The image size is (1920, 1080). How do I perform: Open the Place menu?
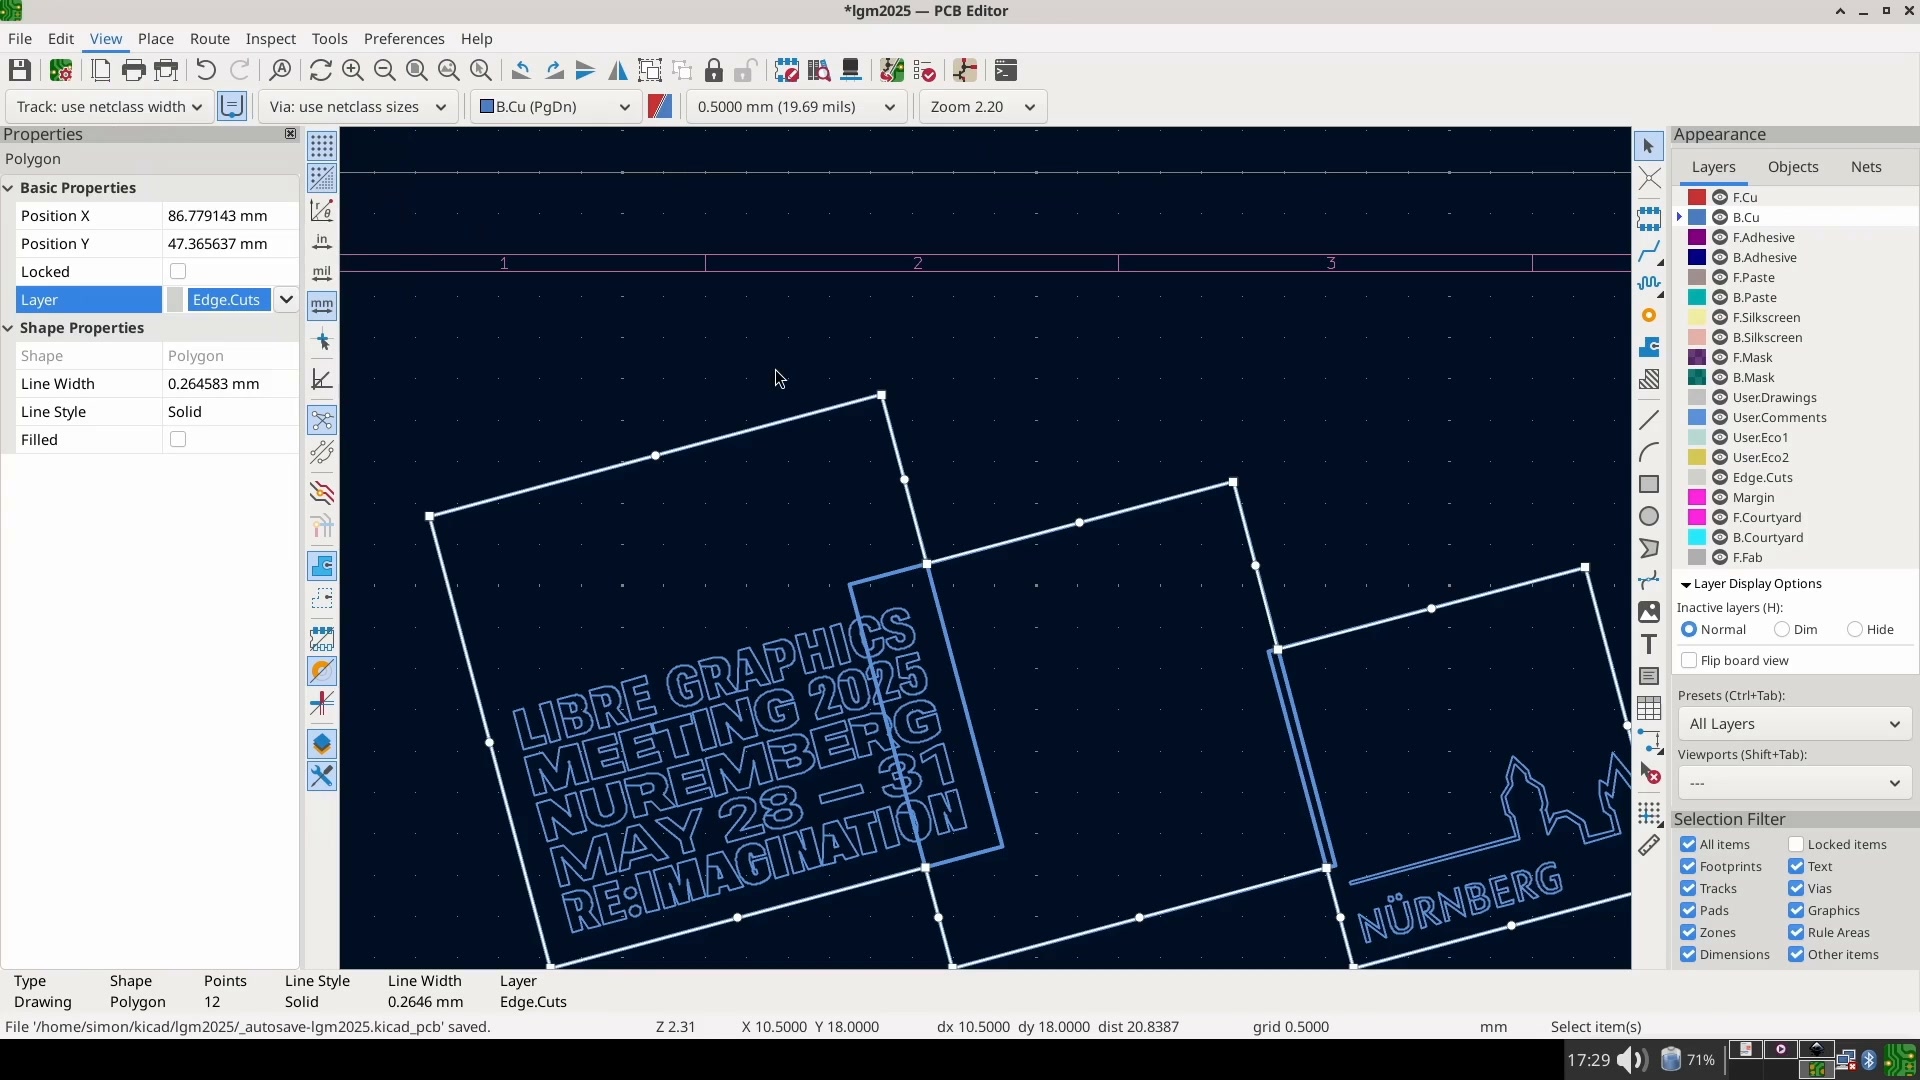[x=155, y=39]
